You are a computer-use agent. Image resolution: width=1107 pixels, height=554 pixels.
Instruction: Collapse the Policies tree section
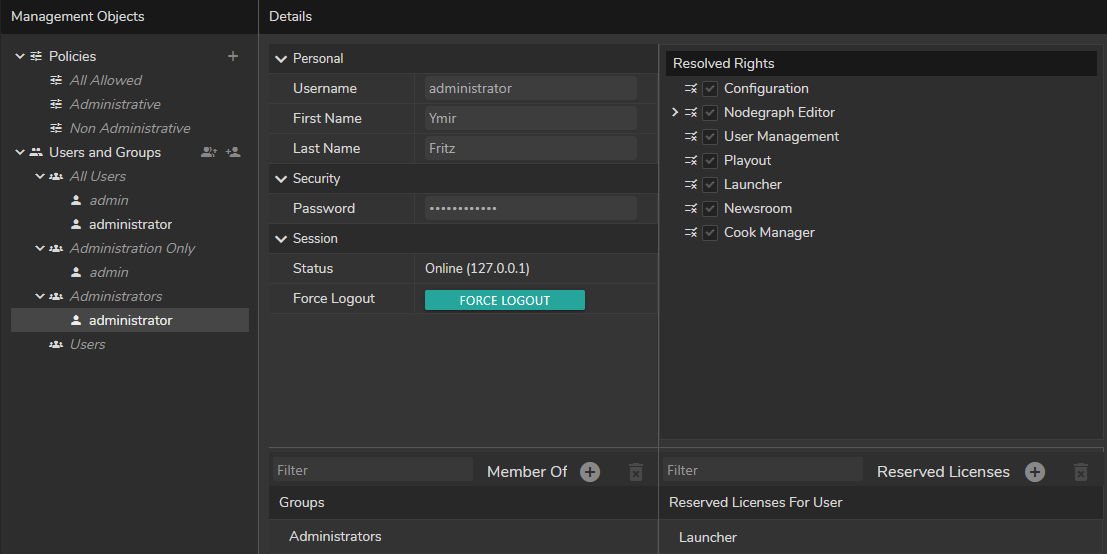[20, 56]
